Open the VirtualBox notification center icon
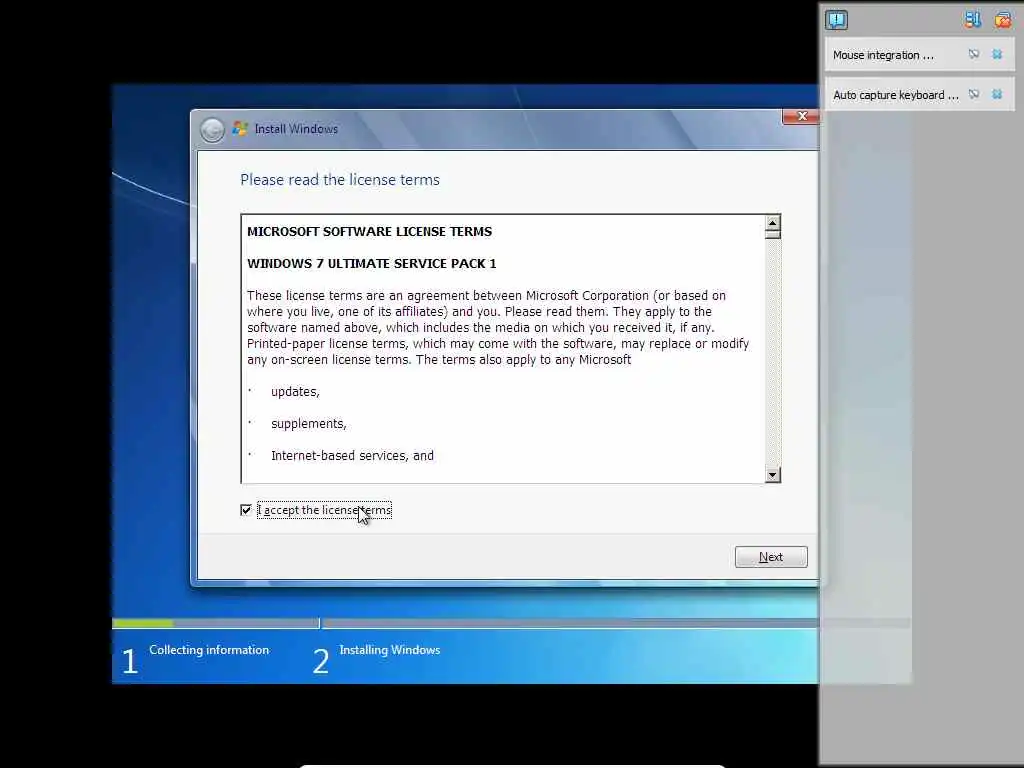This screenshot has height=768, width=1024. (836, 20)
